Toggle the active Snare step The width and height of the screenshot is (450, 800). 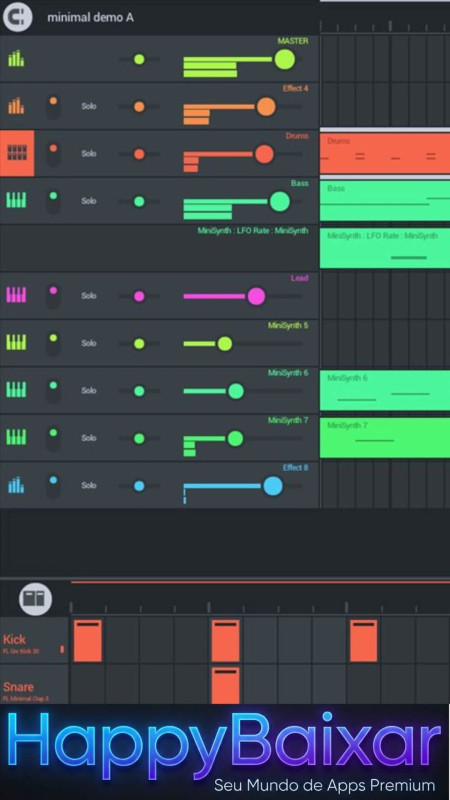pos(226,685)
